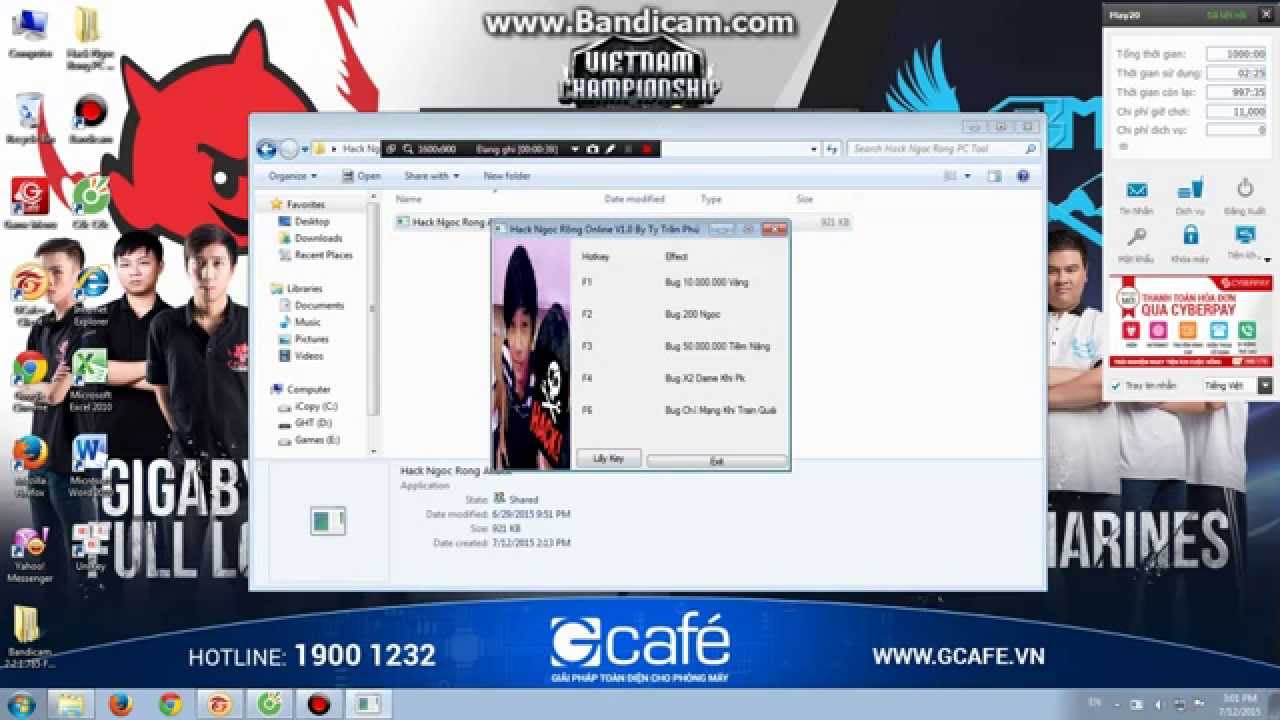Open the UniKey desktop shortcut
The height and width of the screenshot is (720, 1280).
(x=90, y=547)
